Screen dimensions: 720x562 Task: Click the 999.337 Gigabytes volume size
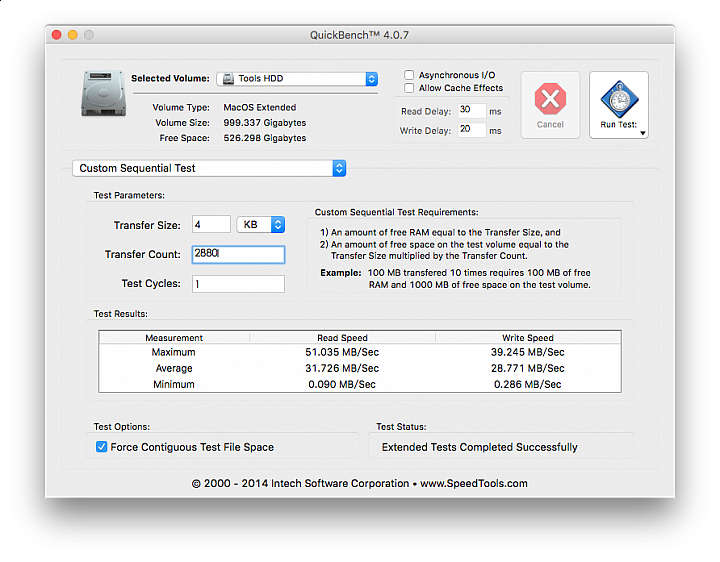pos(265,123)
